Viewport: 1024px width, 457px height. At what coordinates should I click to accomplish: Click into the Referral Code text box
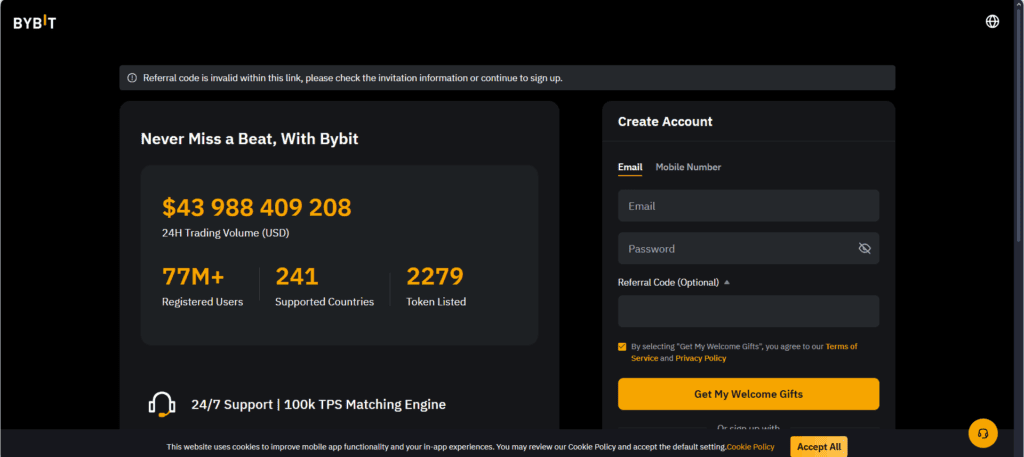pos(748,311)
